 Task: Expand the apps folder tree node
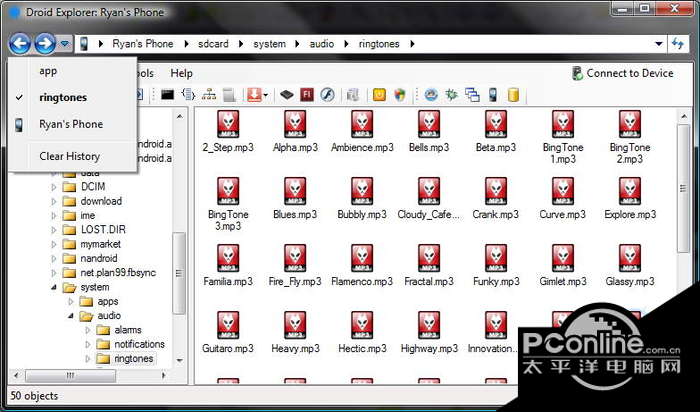[71, 302]
